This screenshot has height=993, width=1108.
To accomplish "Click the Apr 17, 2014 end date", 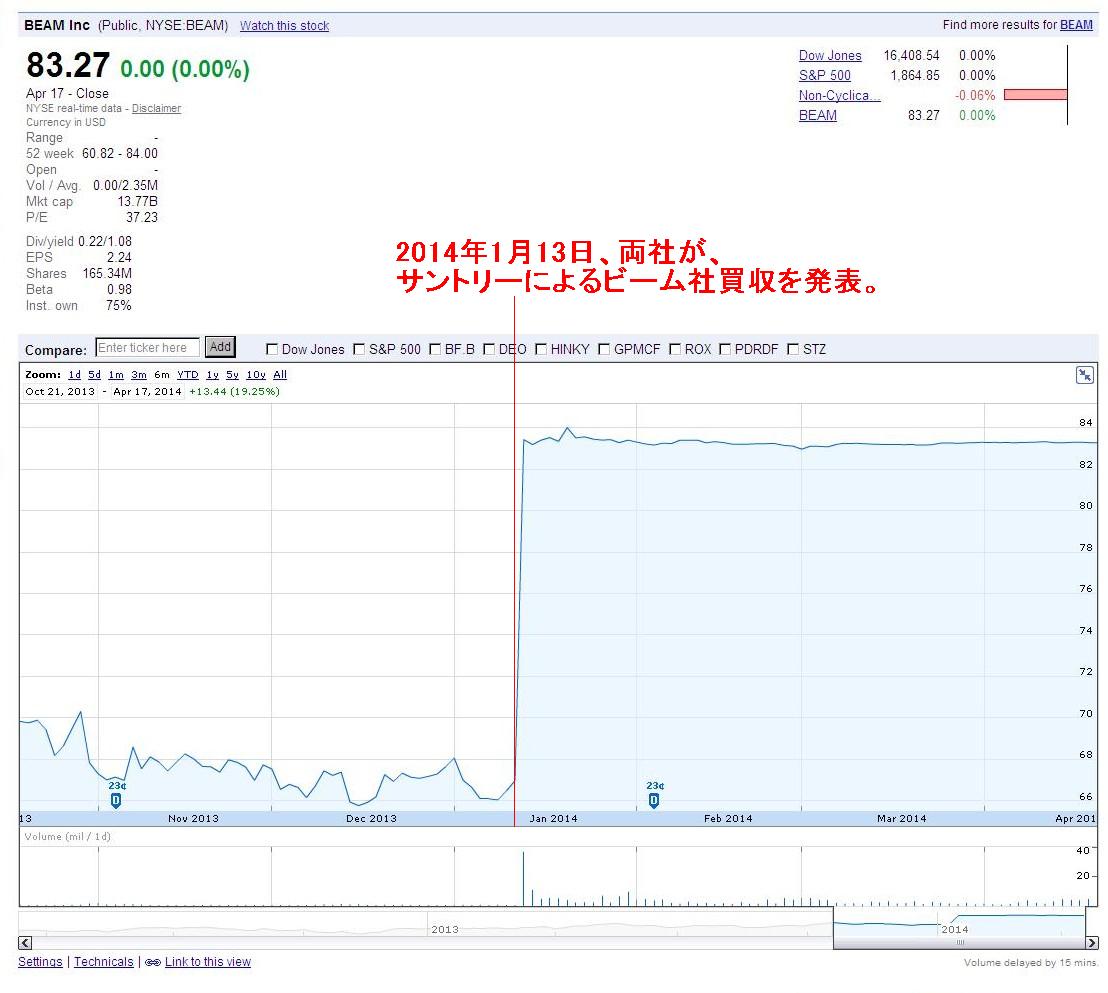I will click(147, 392).
